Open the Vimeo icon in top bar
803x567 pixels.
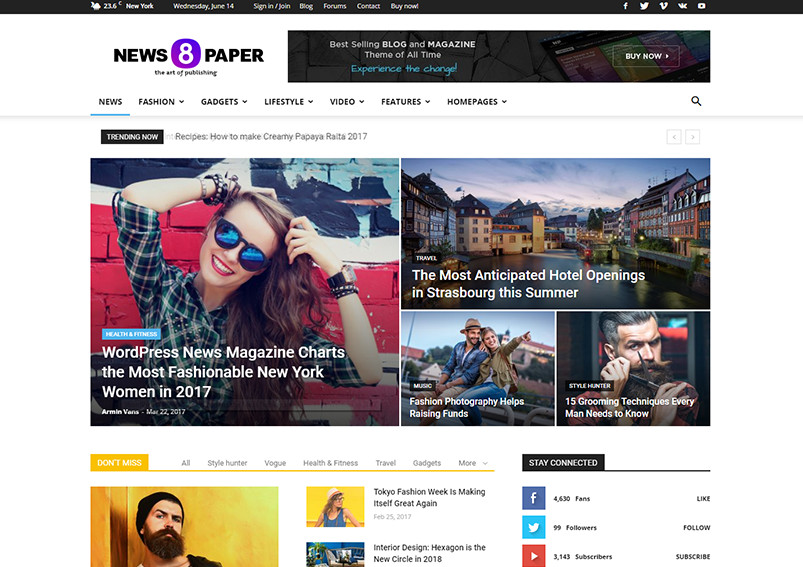point(663,6)
